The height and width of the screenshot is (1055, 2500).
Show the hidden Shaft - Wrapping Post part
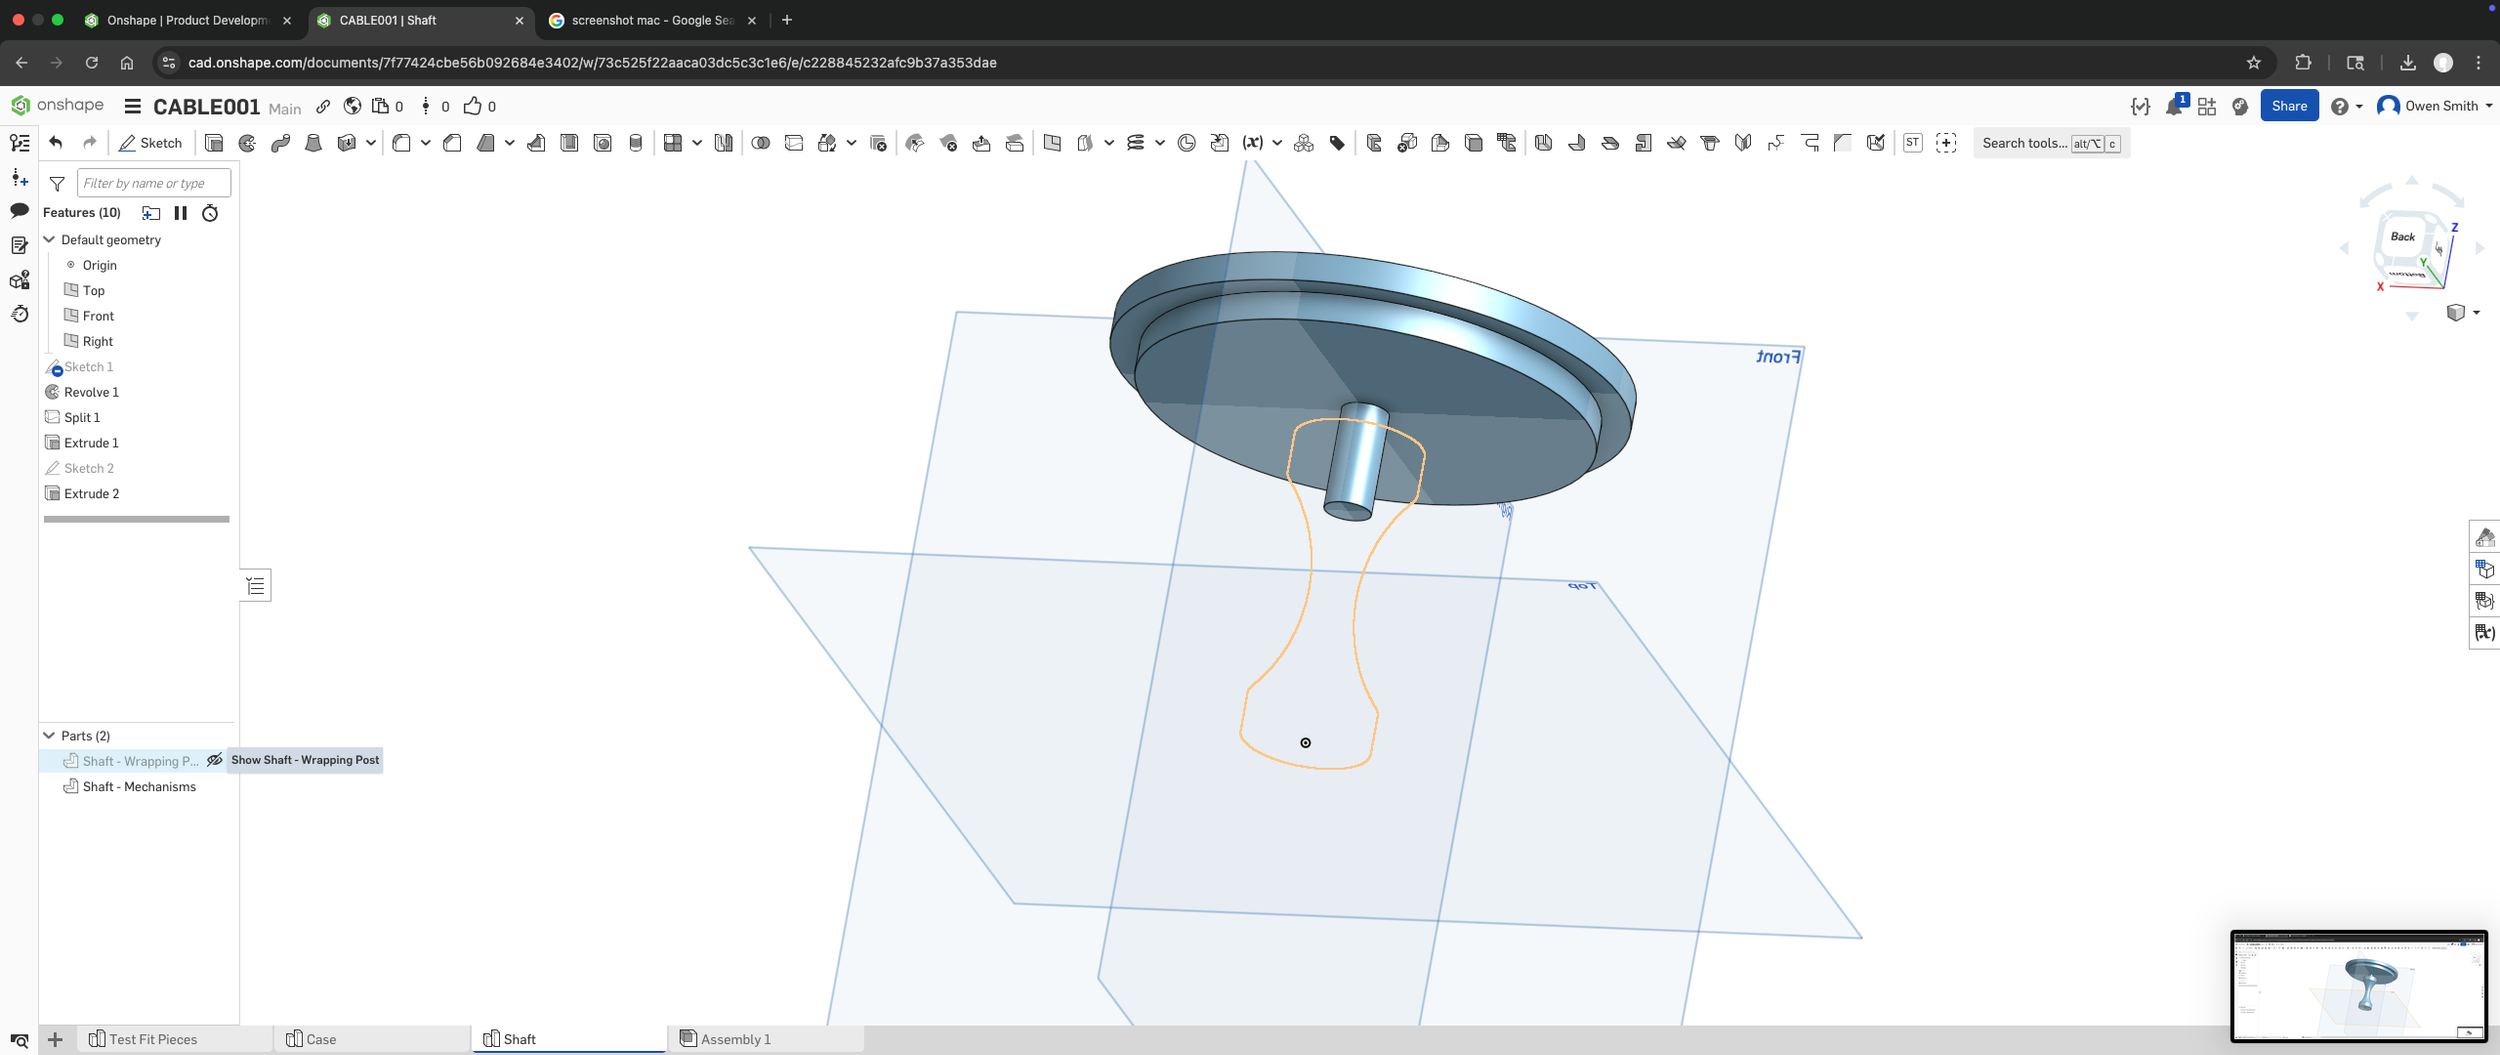click(215, 760)
